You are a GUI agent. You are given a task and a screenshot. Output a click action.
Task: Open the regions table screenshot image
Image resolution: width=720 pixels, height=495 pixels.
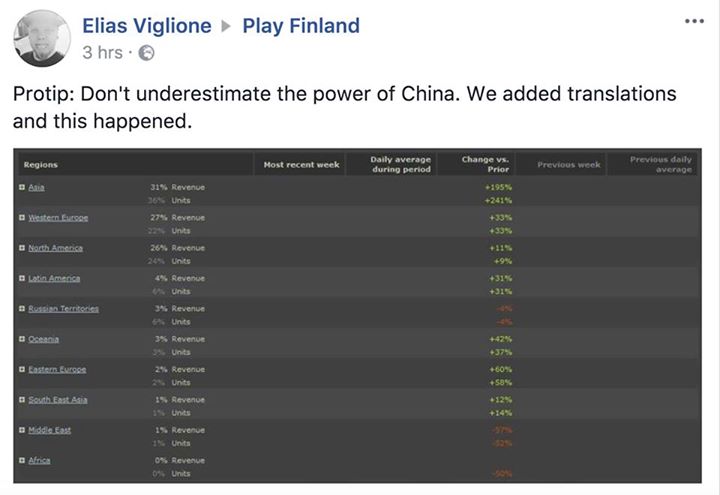pos(357,315)
